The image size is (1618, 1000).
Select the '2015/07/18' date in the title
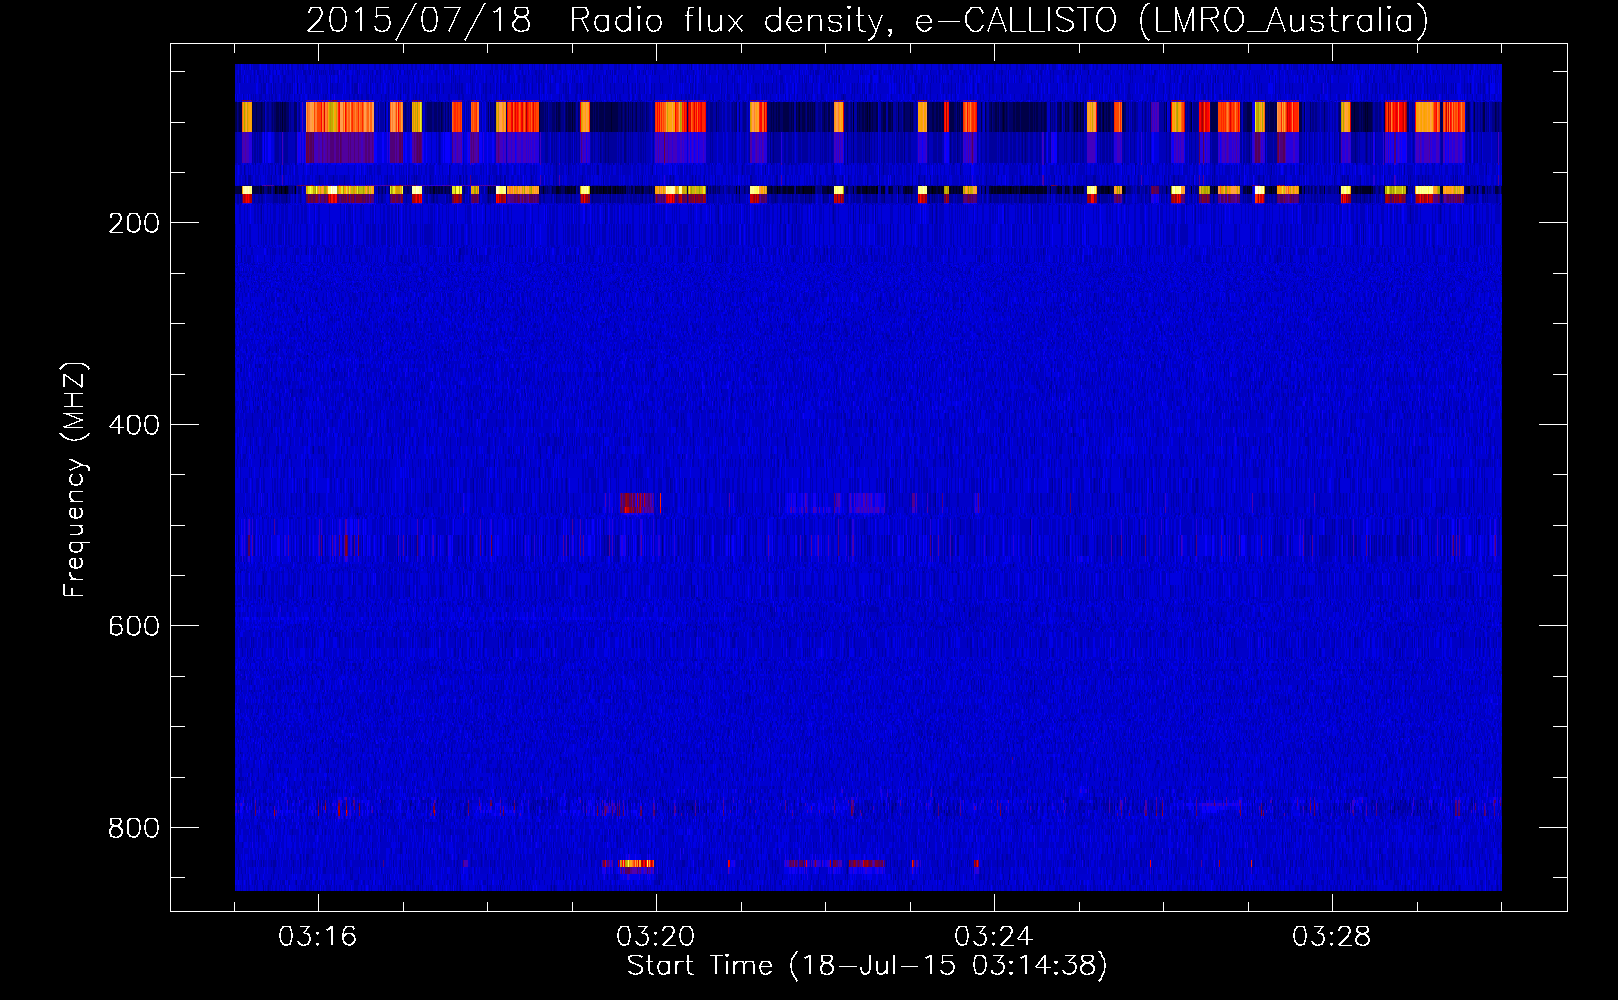pos(418,20)
